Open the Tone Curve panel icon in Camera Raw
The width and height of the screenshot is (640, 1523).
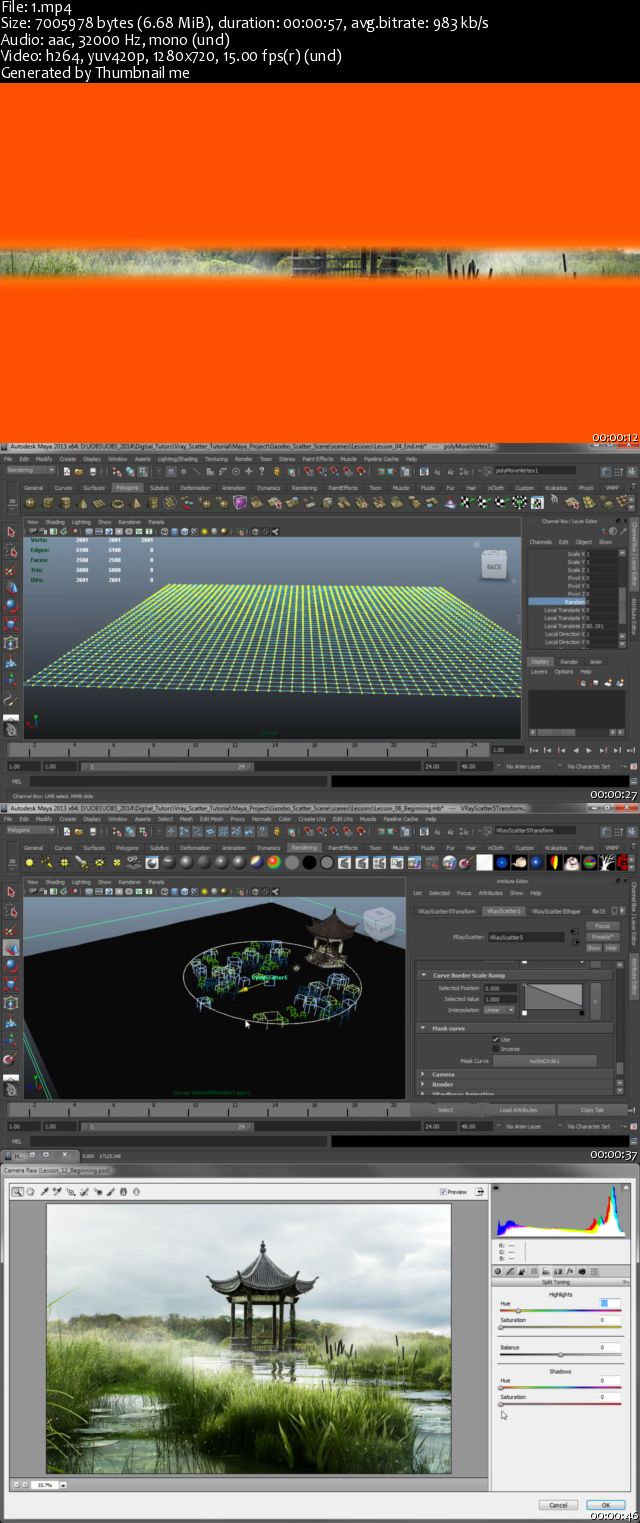tap(510, 1271)
